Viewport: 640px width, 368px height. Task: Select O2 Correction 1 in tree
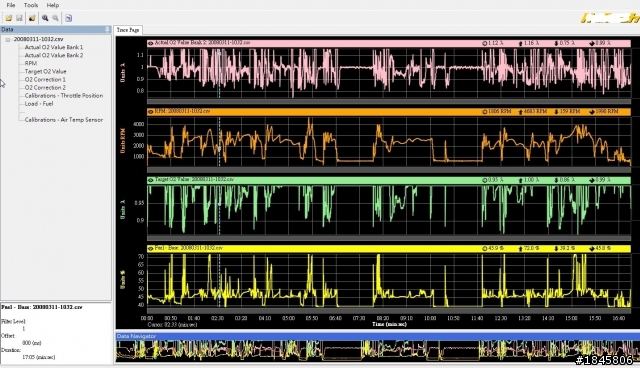pos(45,80)
